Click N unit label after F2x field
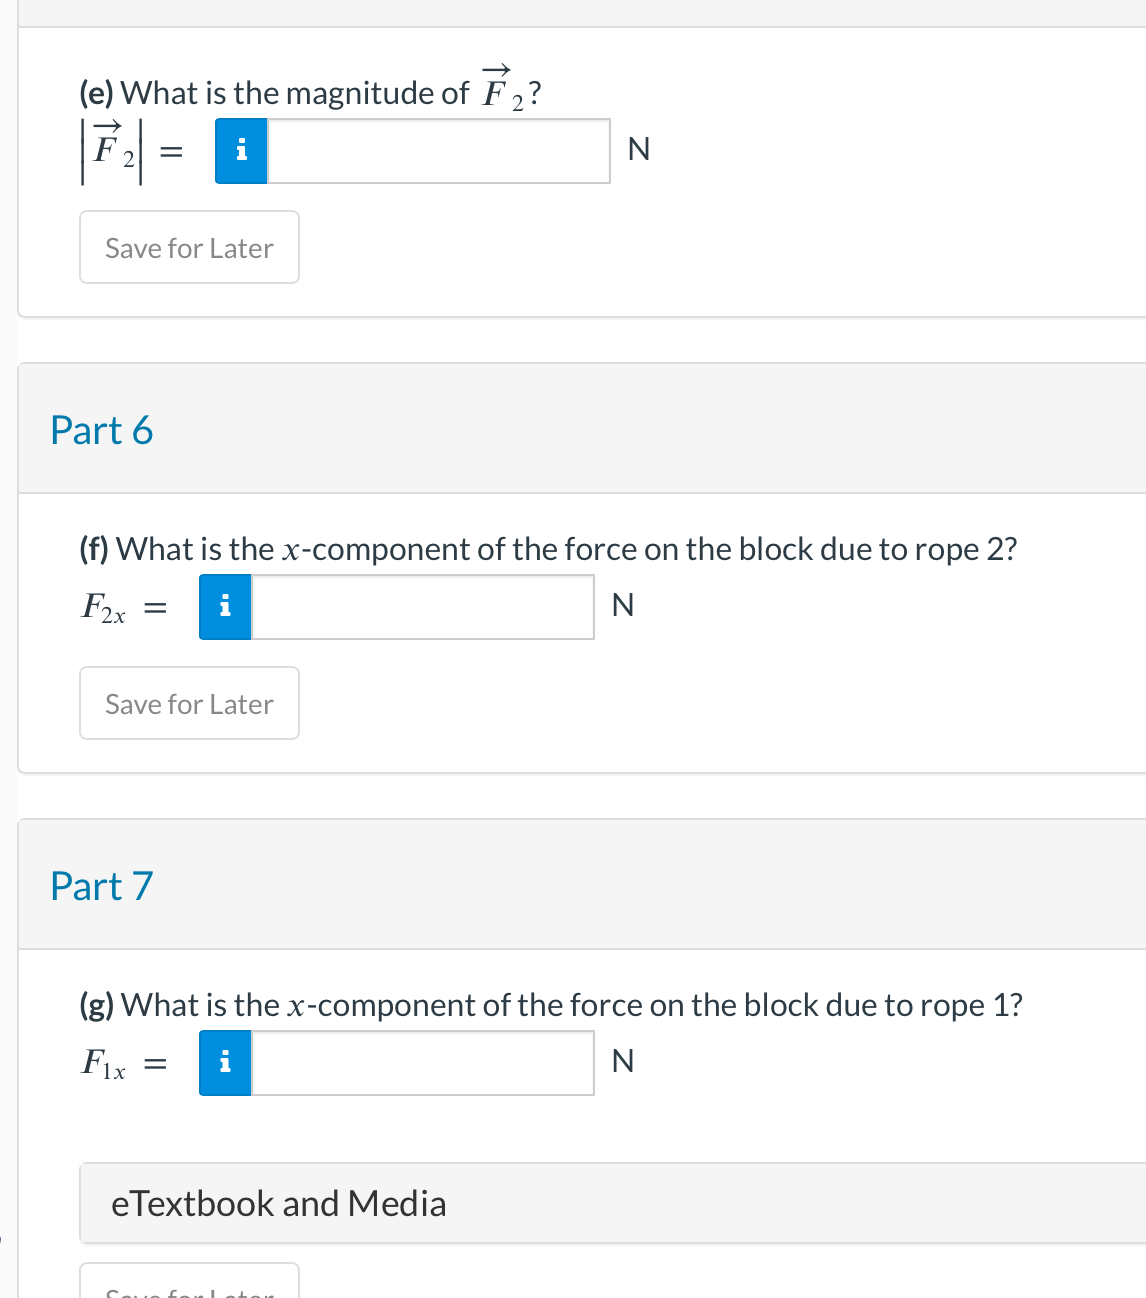Screen dimensions: 1146x1298 622,606
